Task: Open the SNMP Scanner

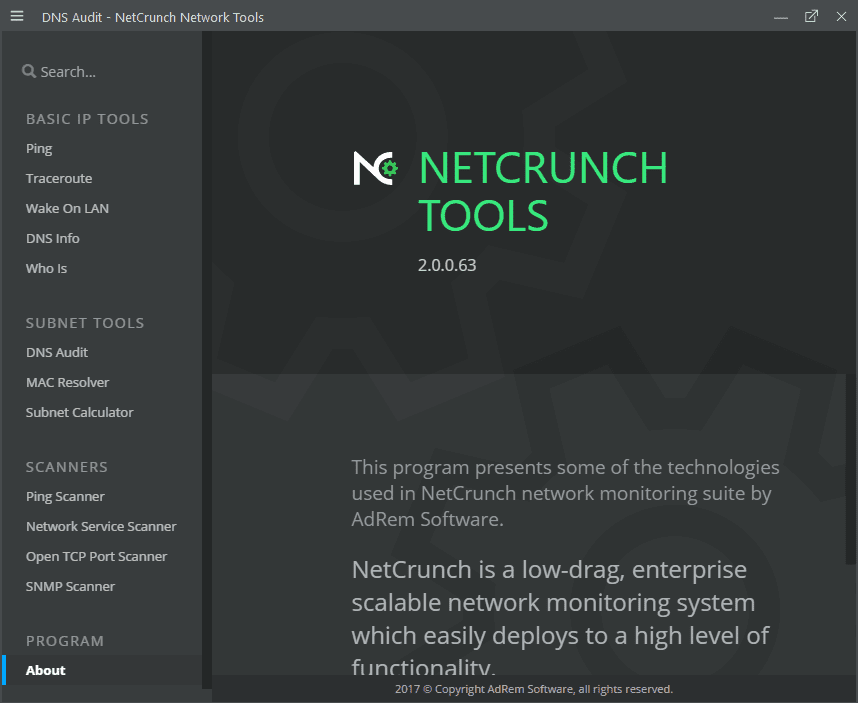Action: tap(70, 586)
